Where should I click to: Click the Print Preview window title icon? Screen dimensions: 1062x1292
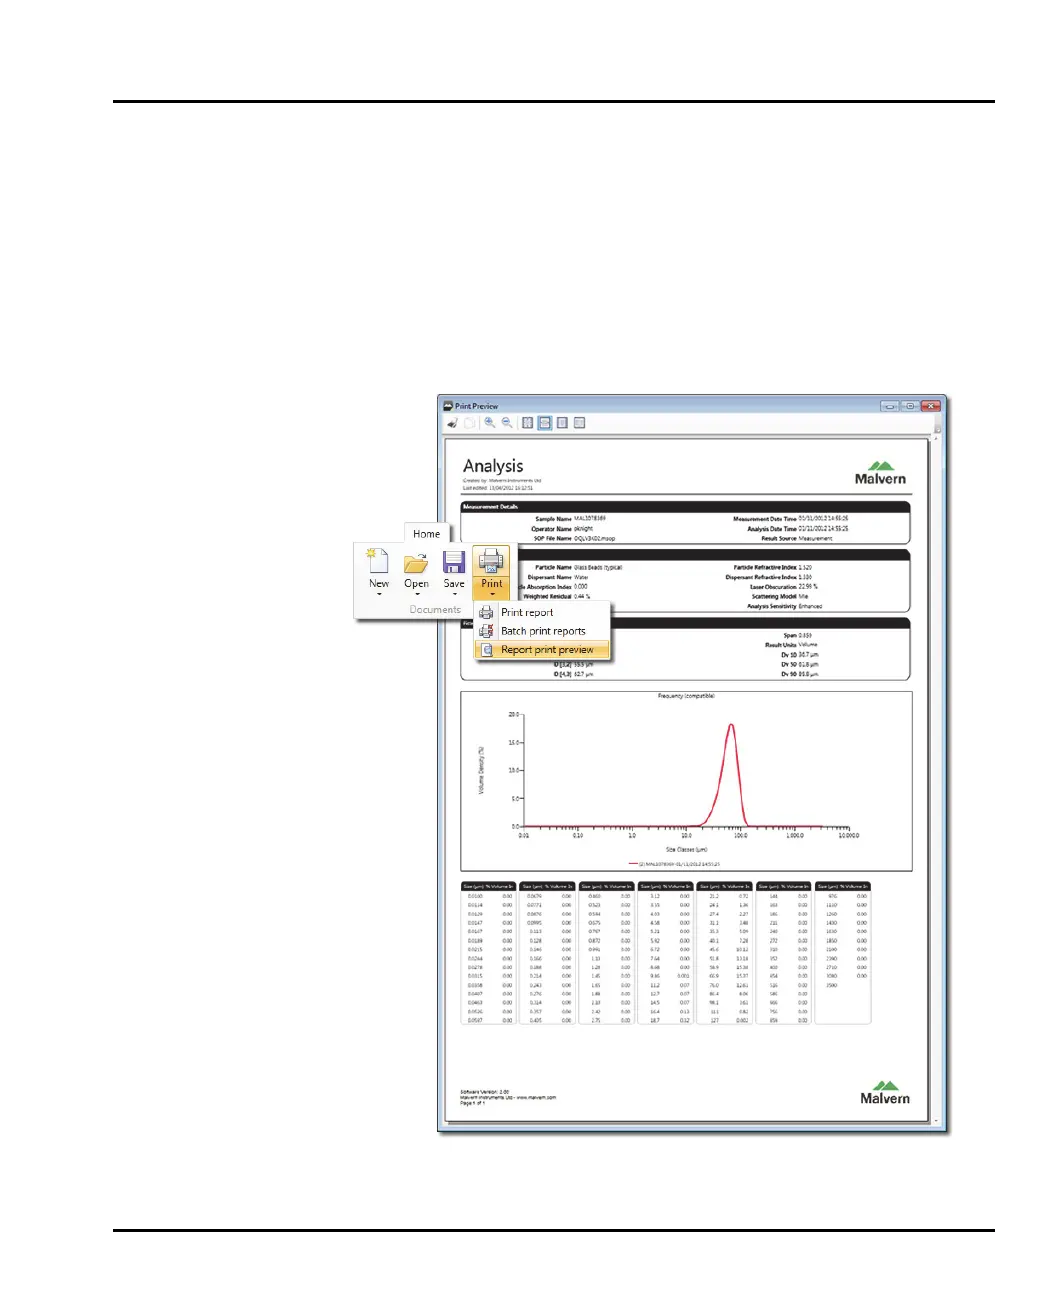pos(448,406)
